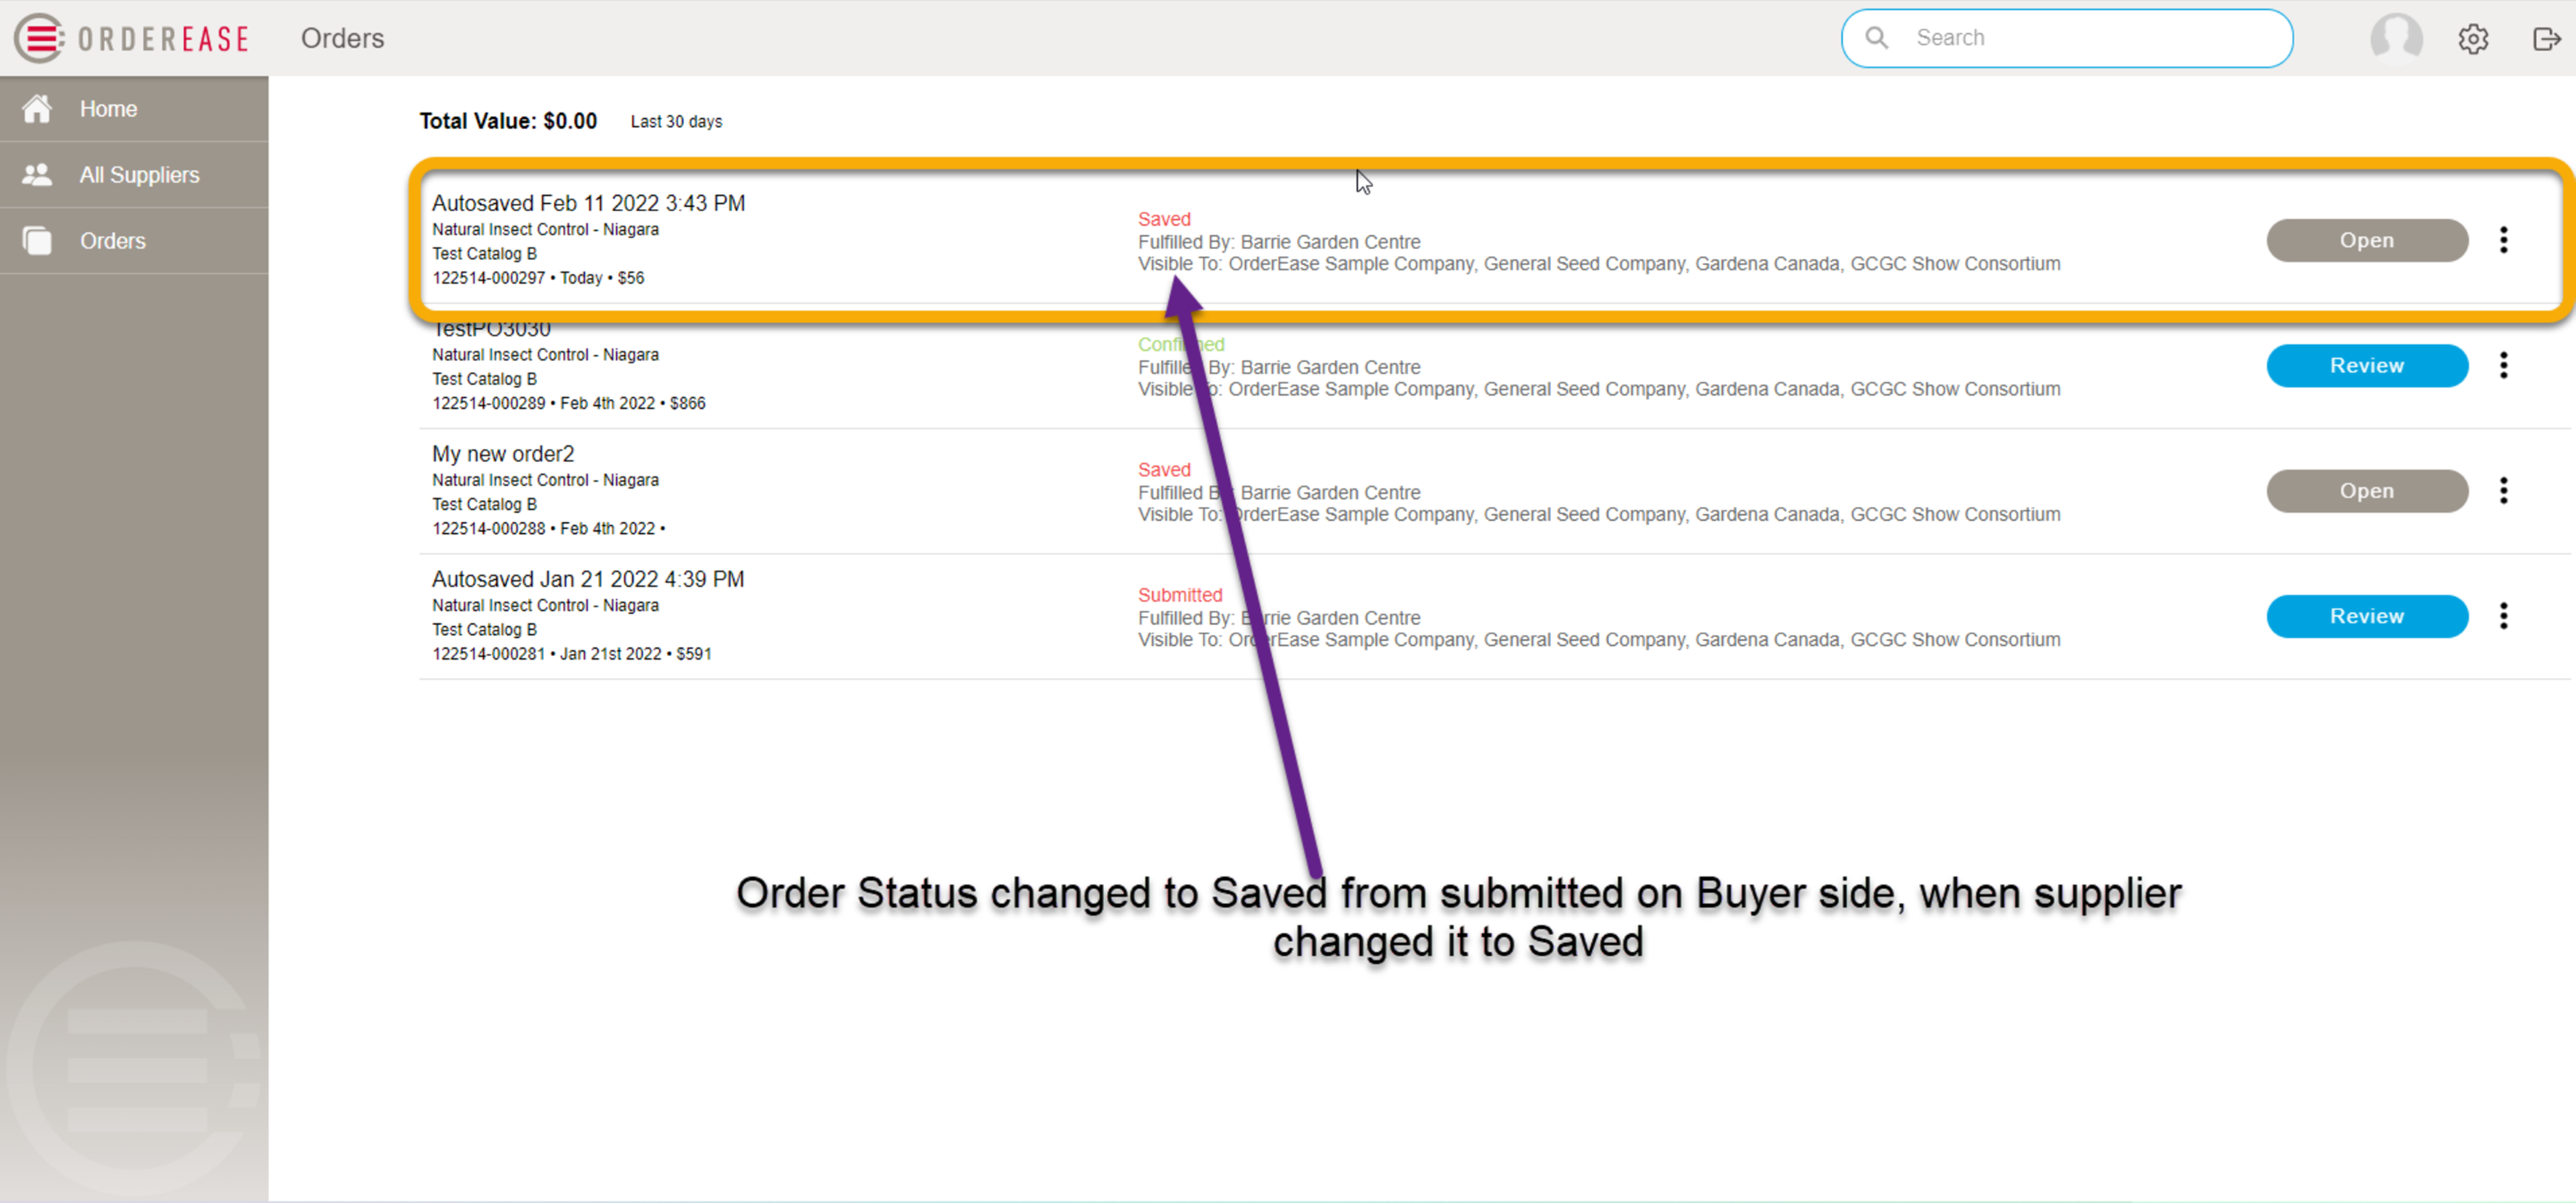Click Open on My new order2
The image size is (2576, 1203).
(2366, 491)
